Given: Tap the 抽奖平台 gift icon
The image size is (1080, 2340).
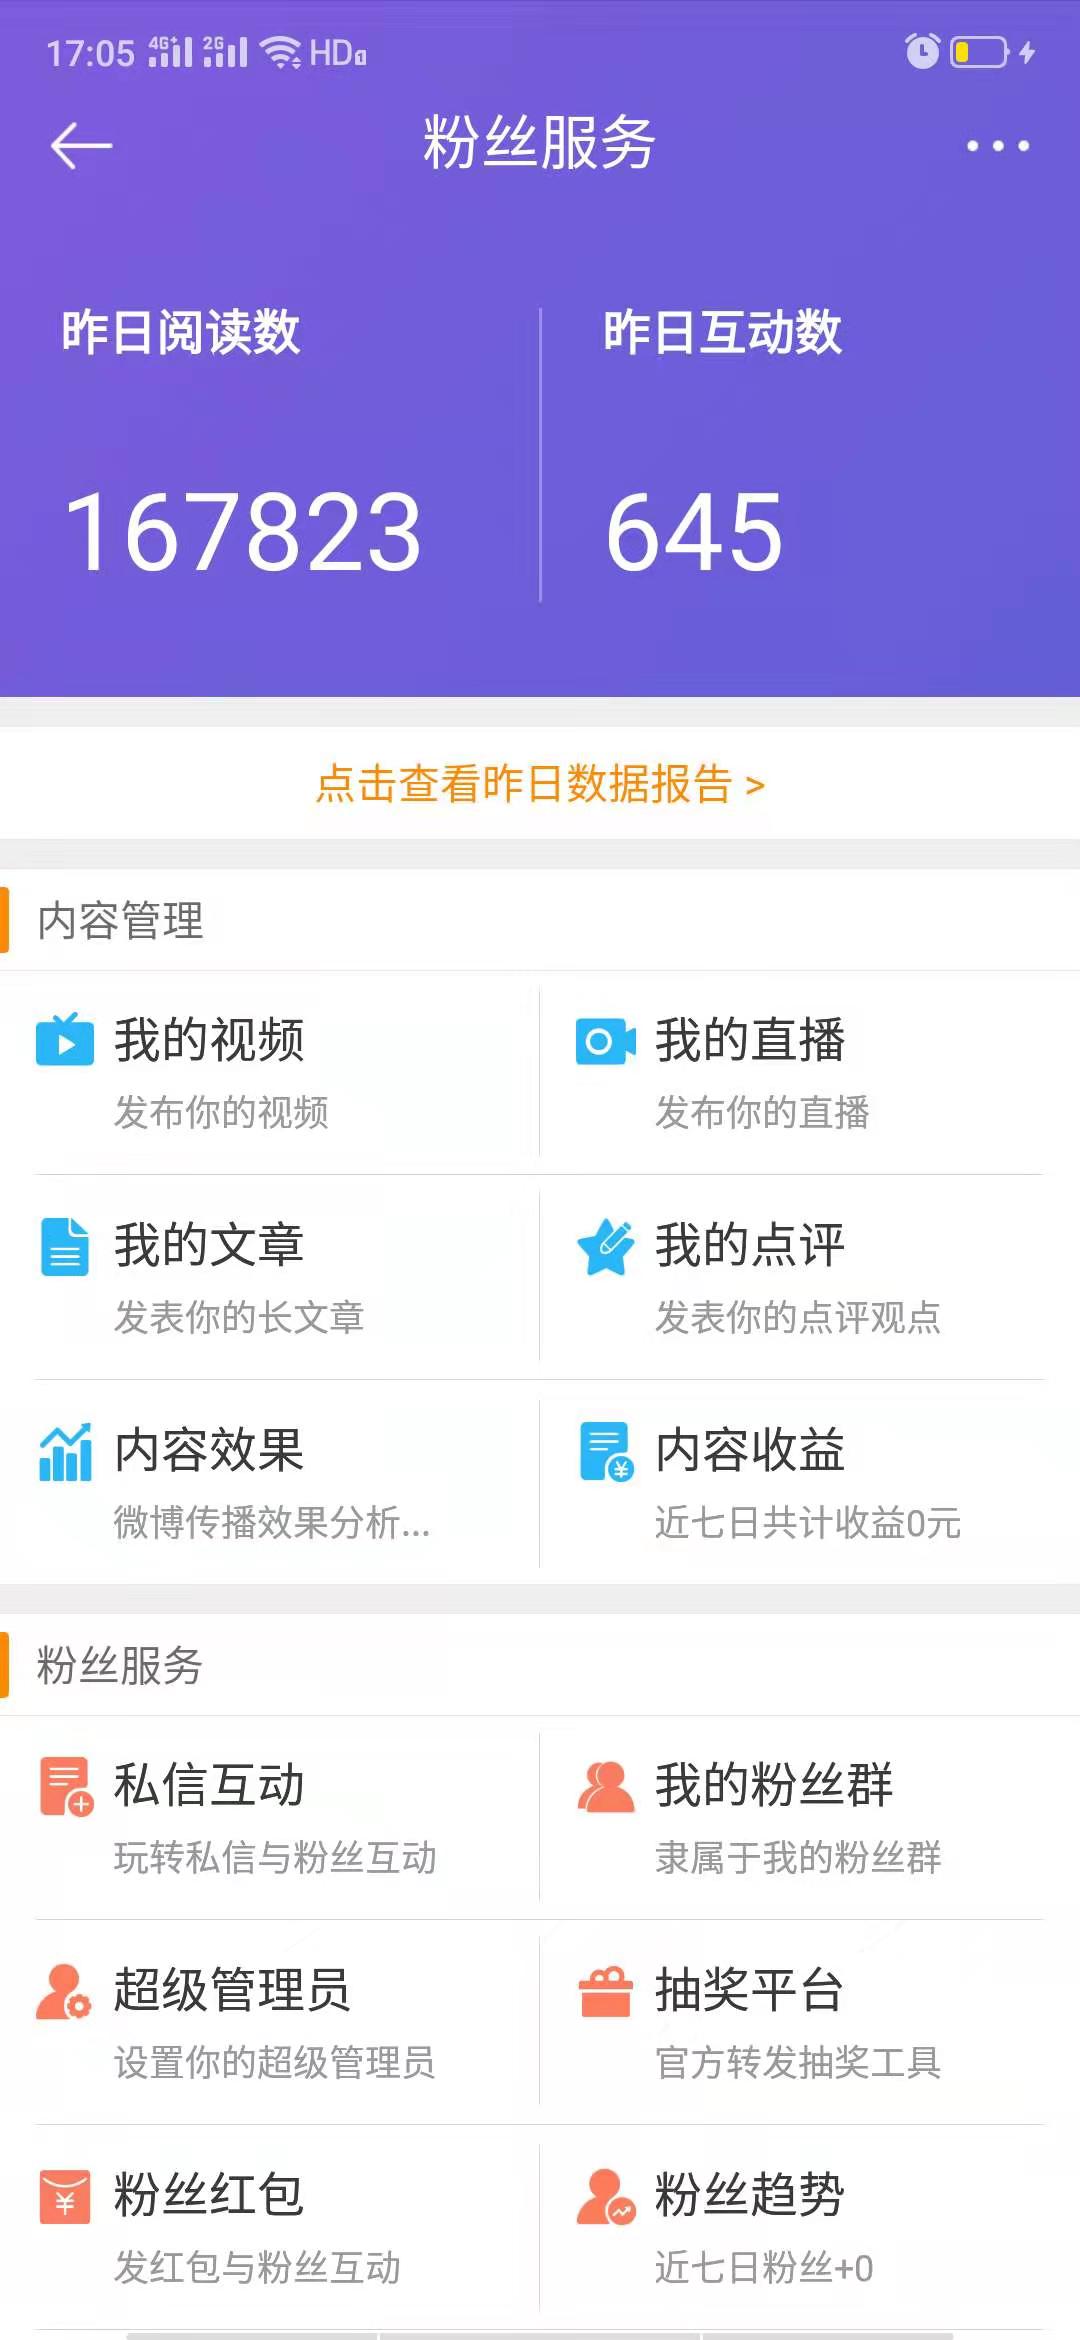Looking at the screenshot, I should [606, 1991].
